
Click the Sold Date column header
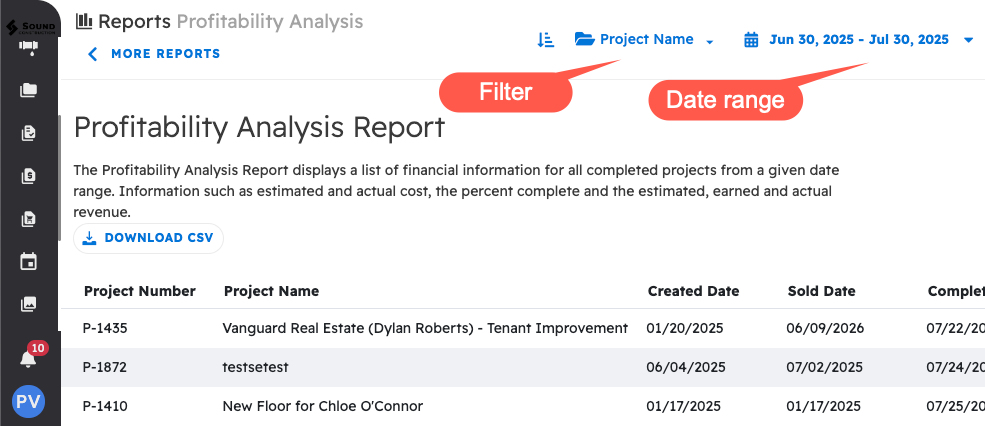[821, 291]
